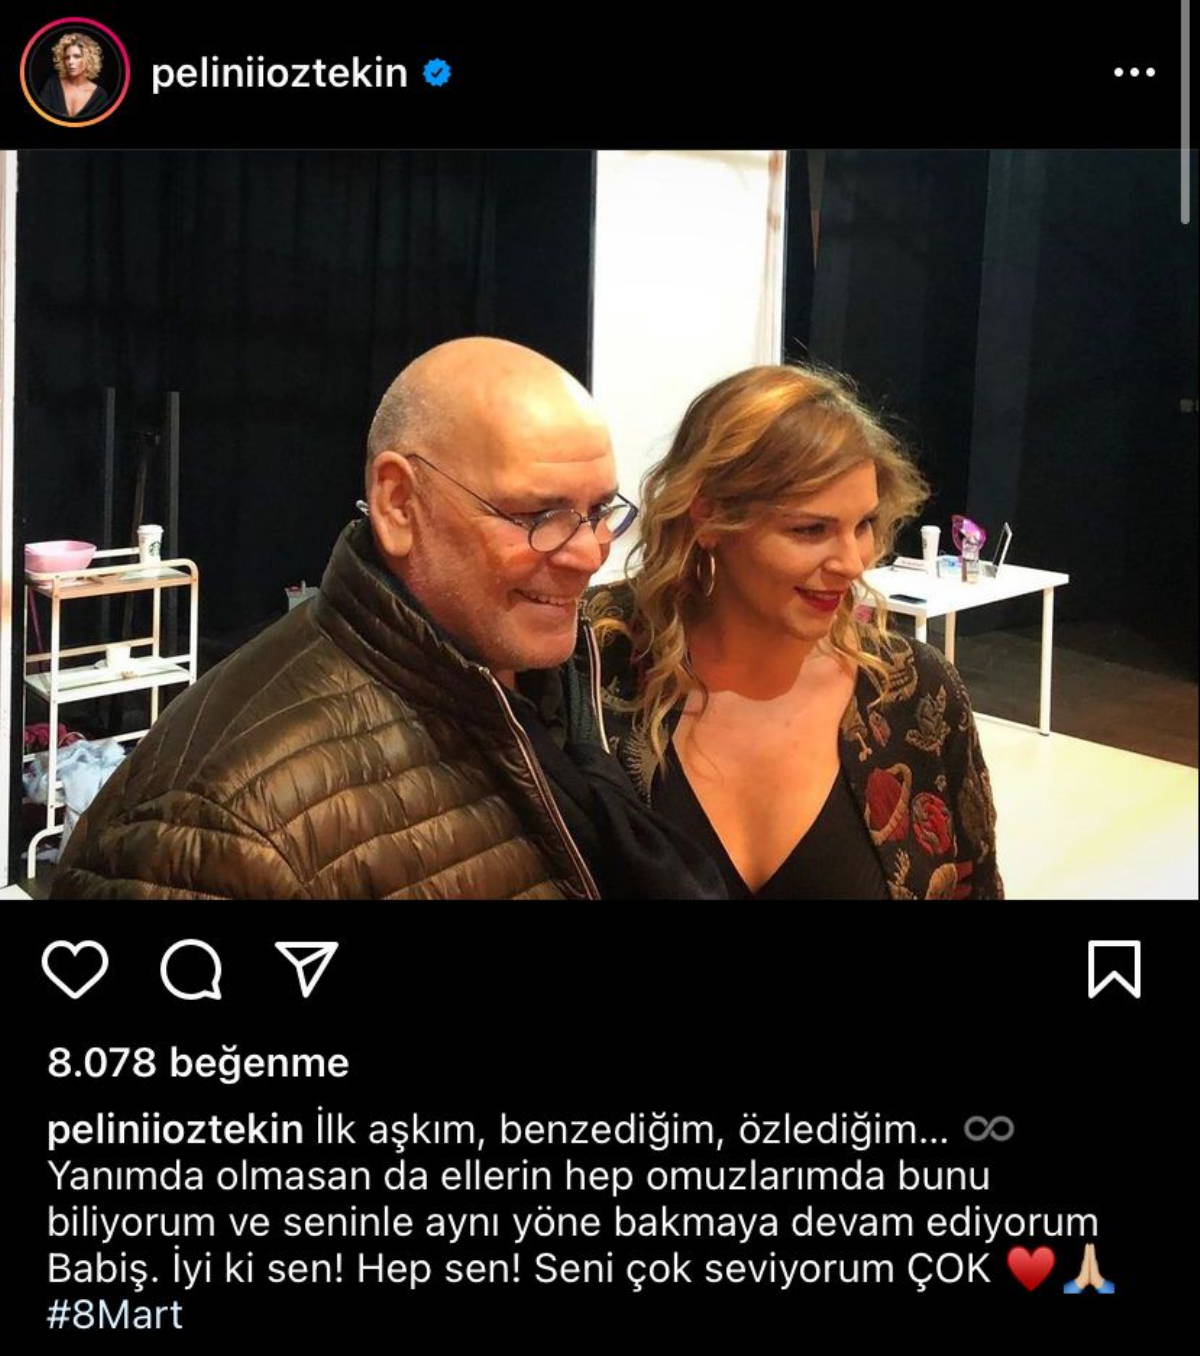Click the main post photo
This screenshot has height=1356, width=1200.
coord(600,525)
